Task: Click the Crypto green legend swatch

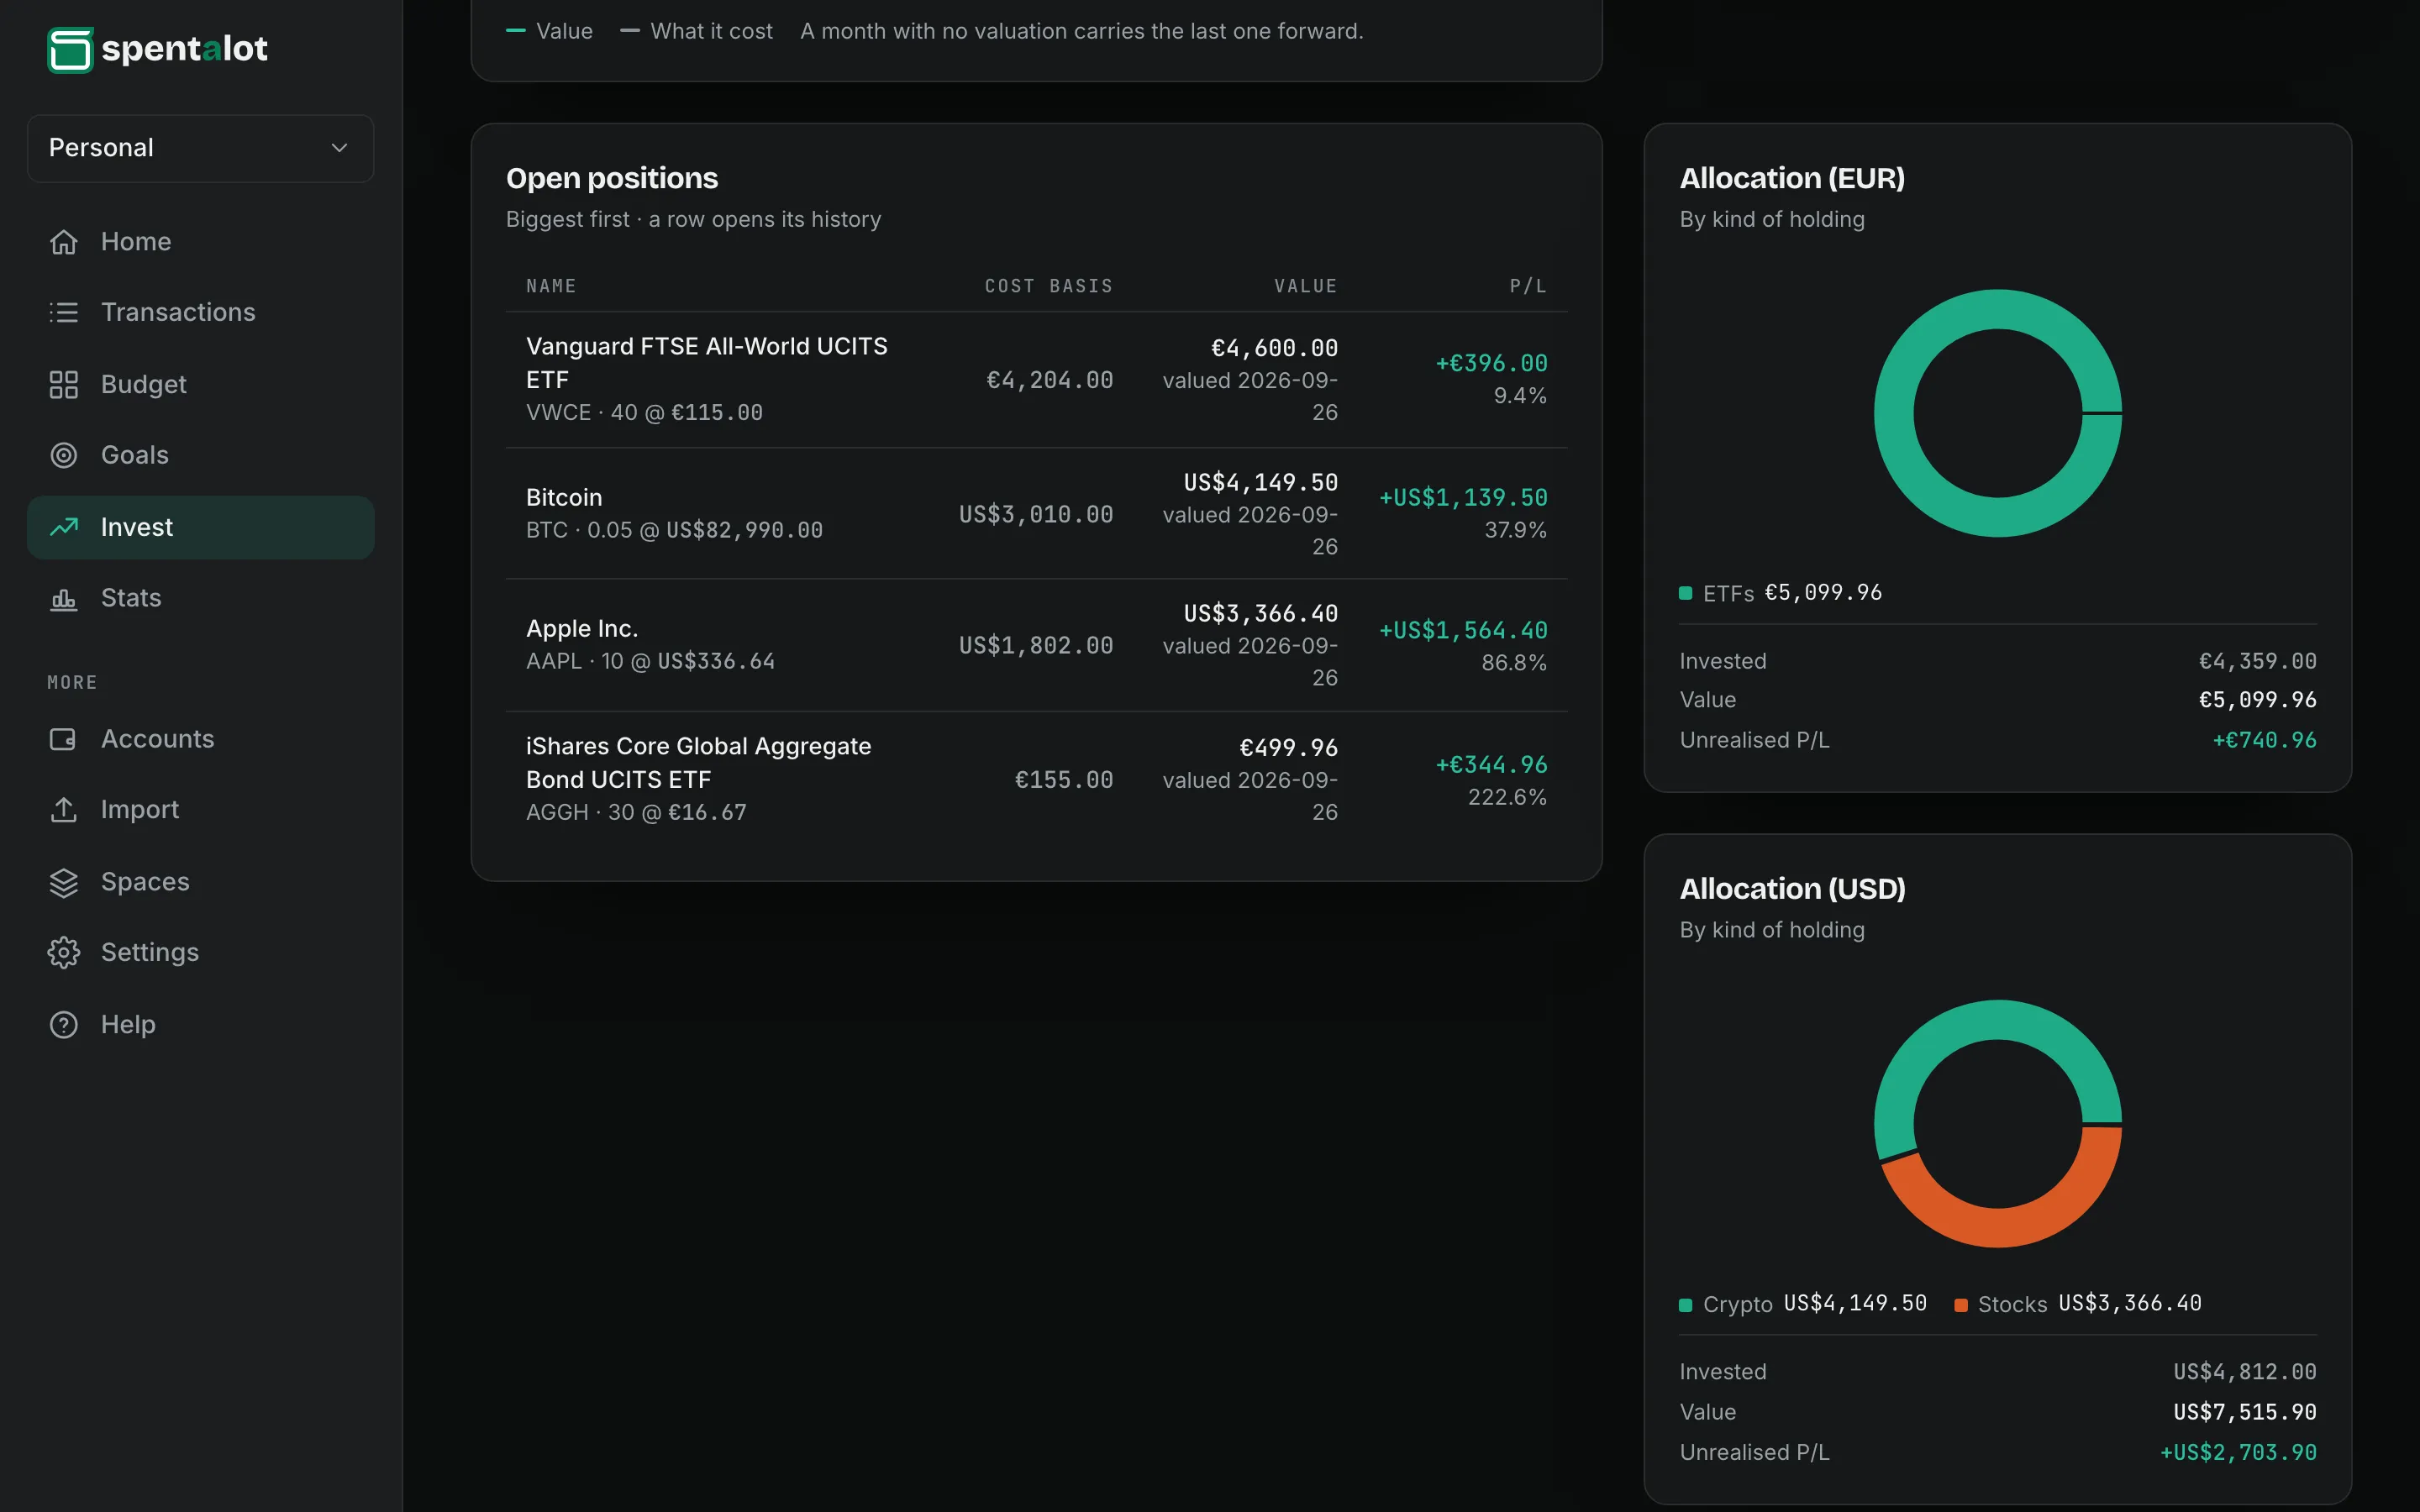Action: point(1685,1305)
